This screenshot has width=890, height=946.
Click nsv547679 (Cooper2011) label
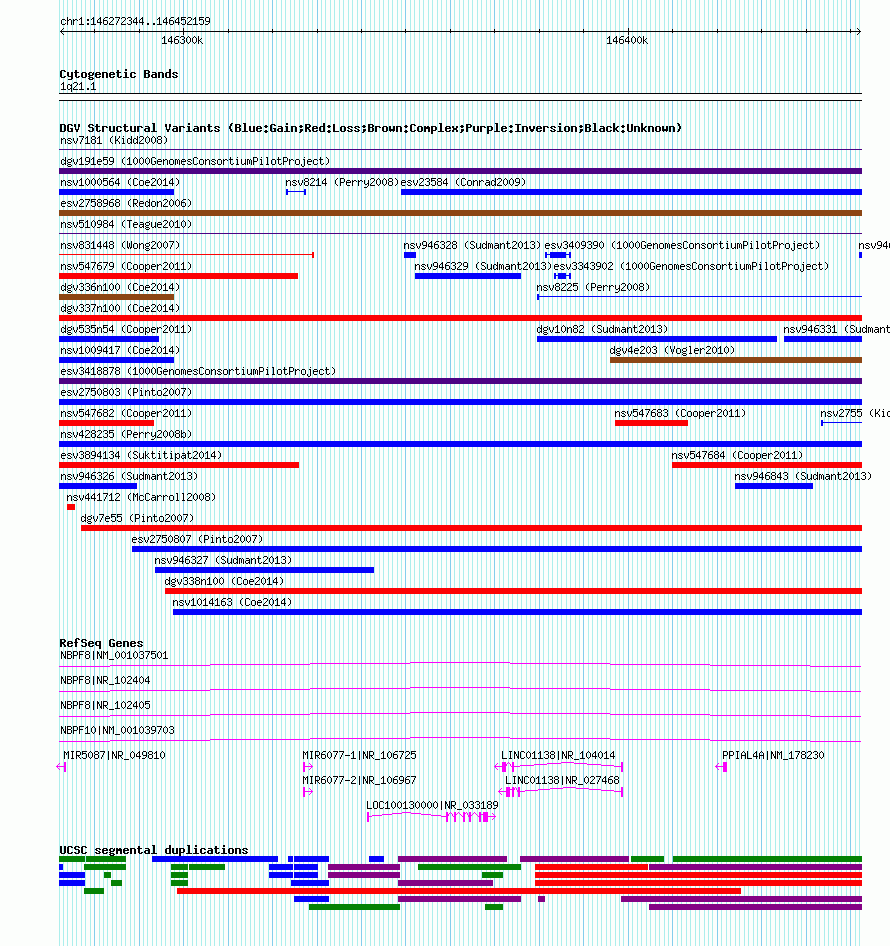click(x=126, y=267)
